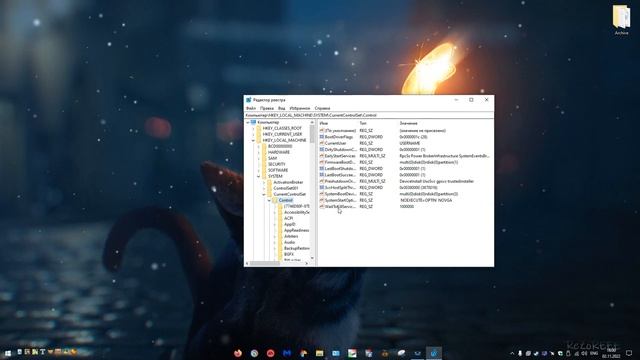
Task: Select the HKEY_CLASSES_ROOT key
Action: (282, 128)
